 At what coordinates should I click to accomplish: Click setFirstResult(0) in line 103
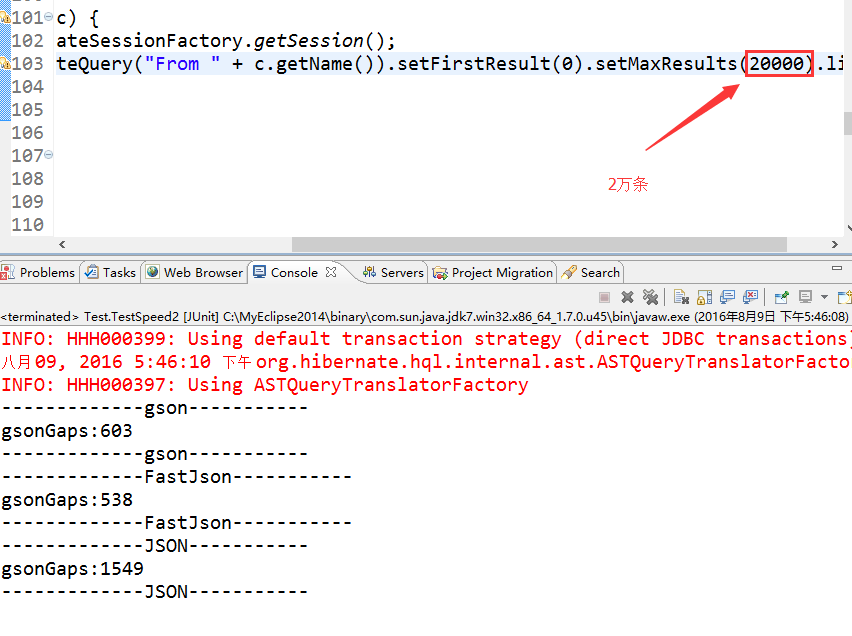(490, 64)
